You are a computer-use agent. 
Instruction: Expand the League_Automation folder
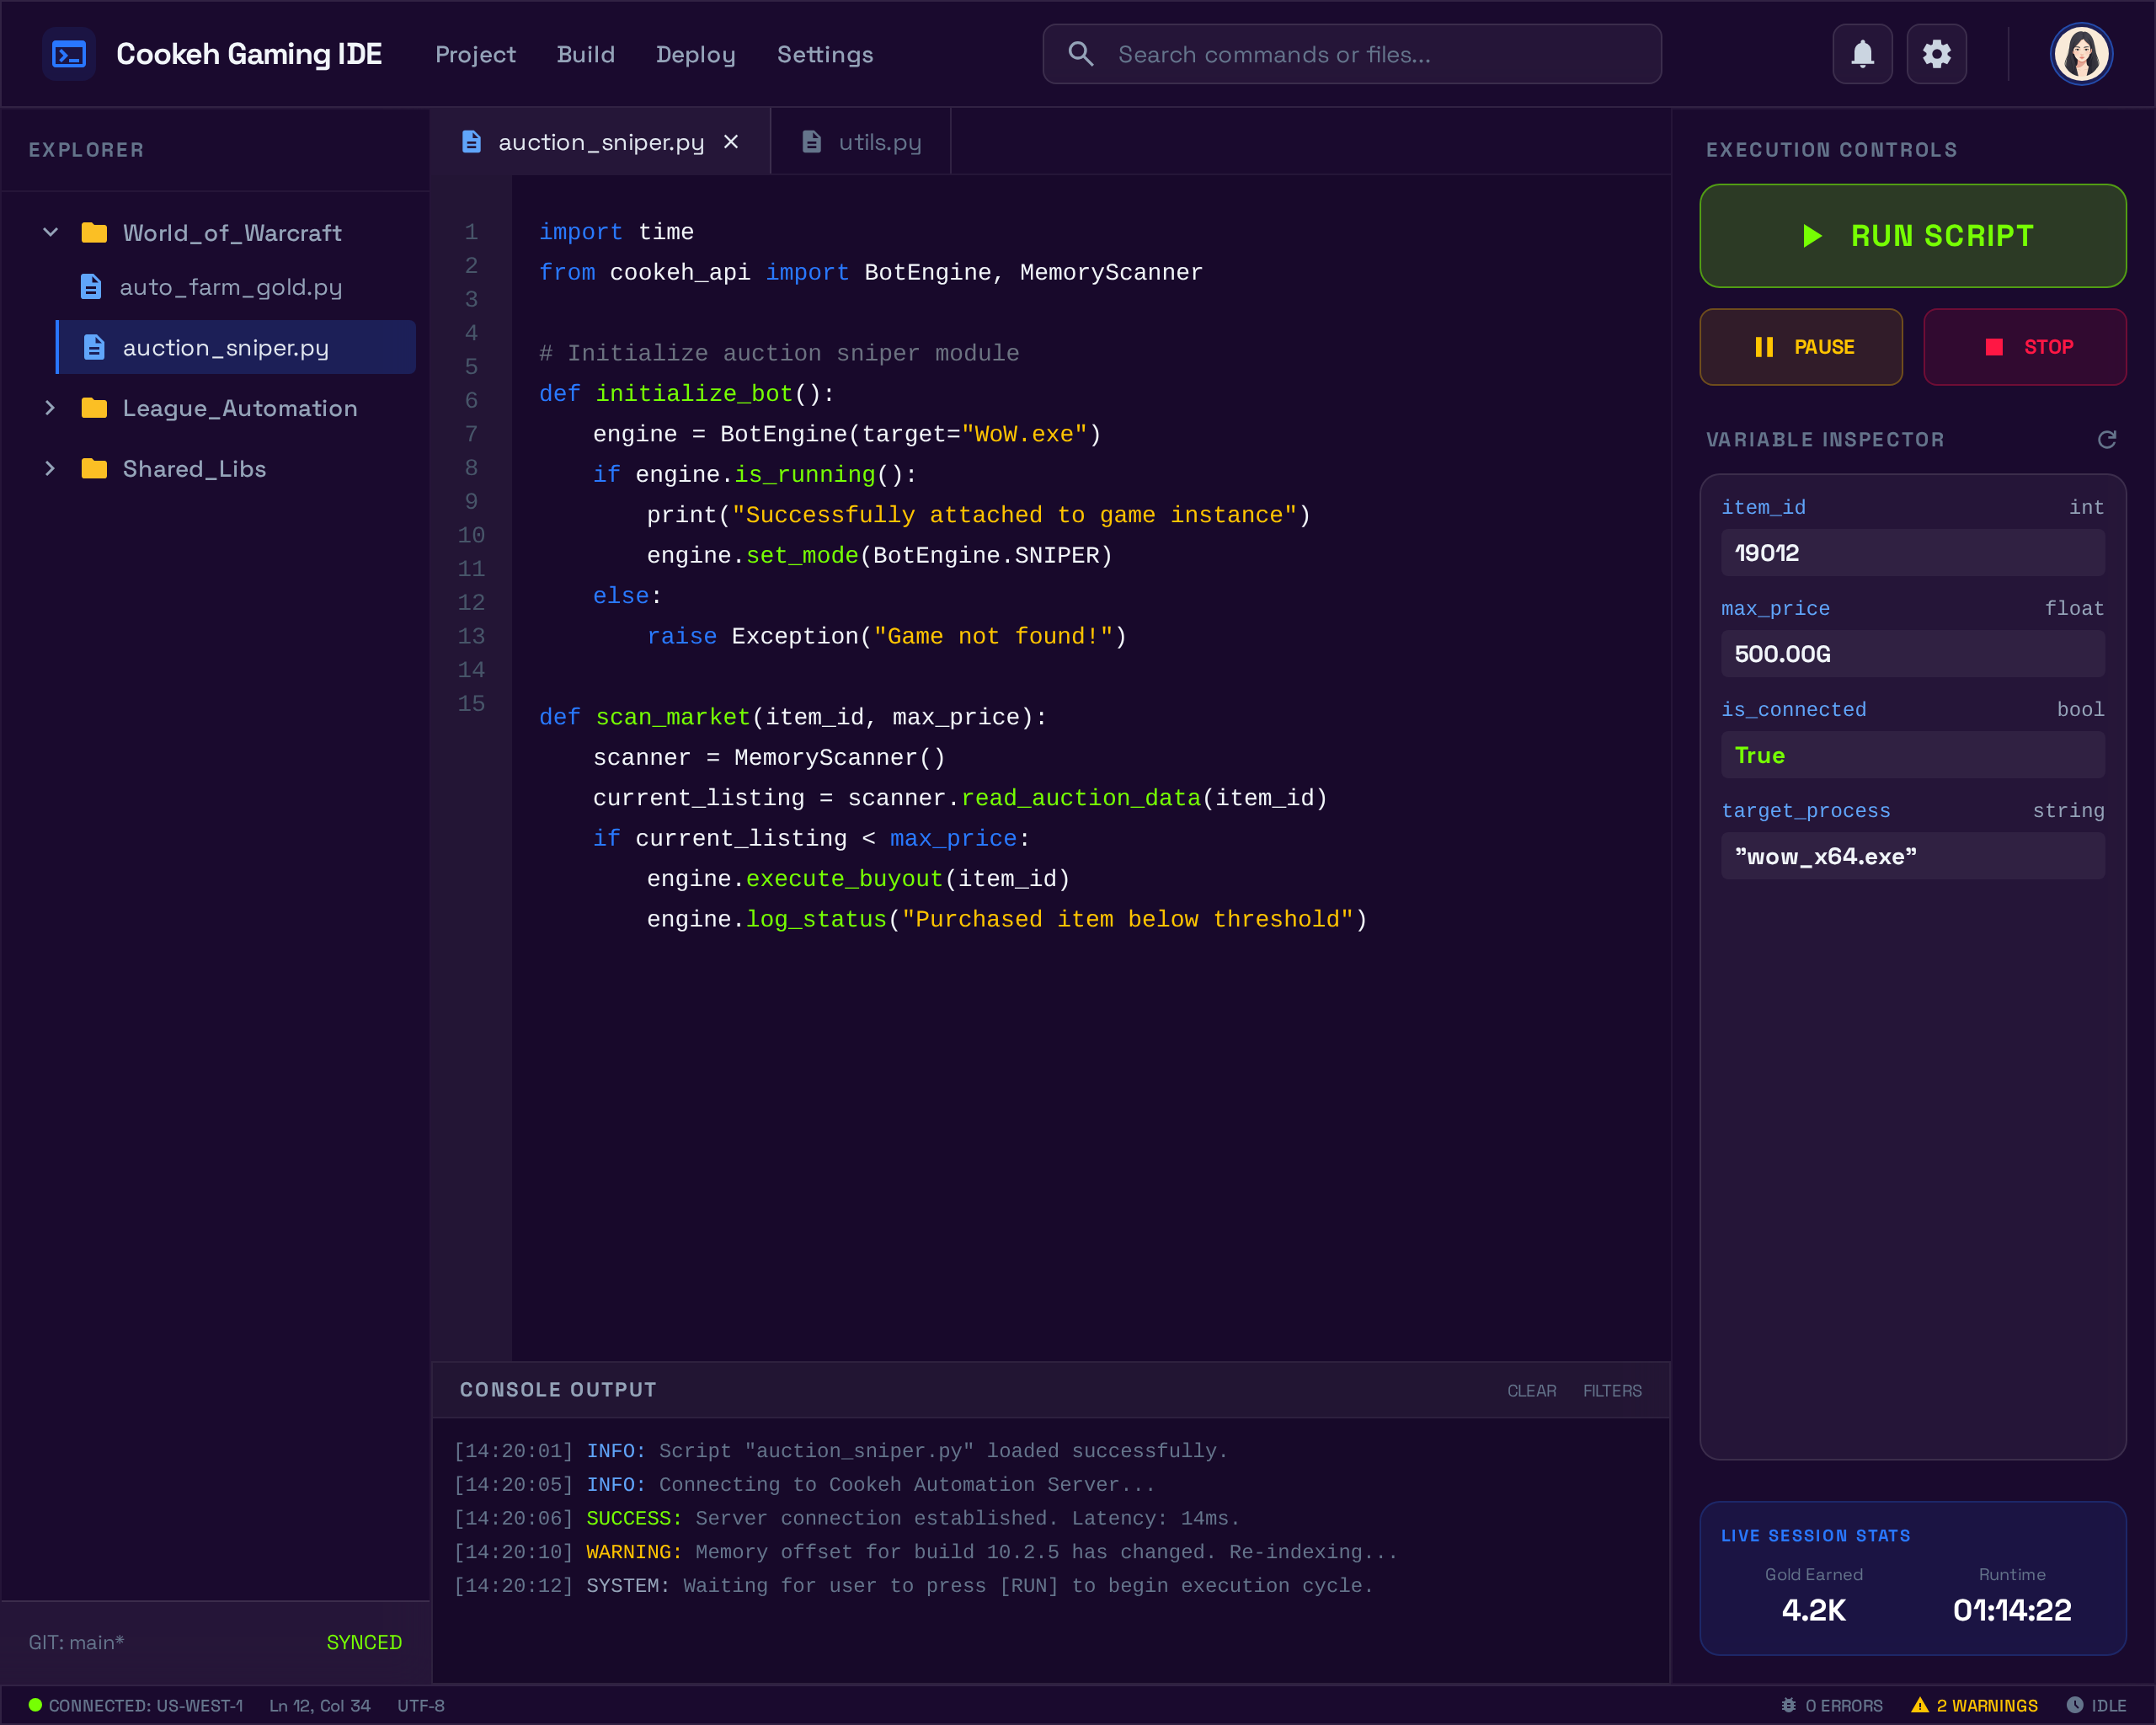51,408
